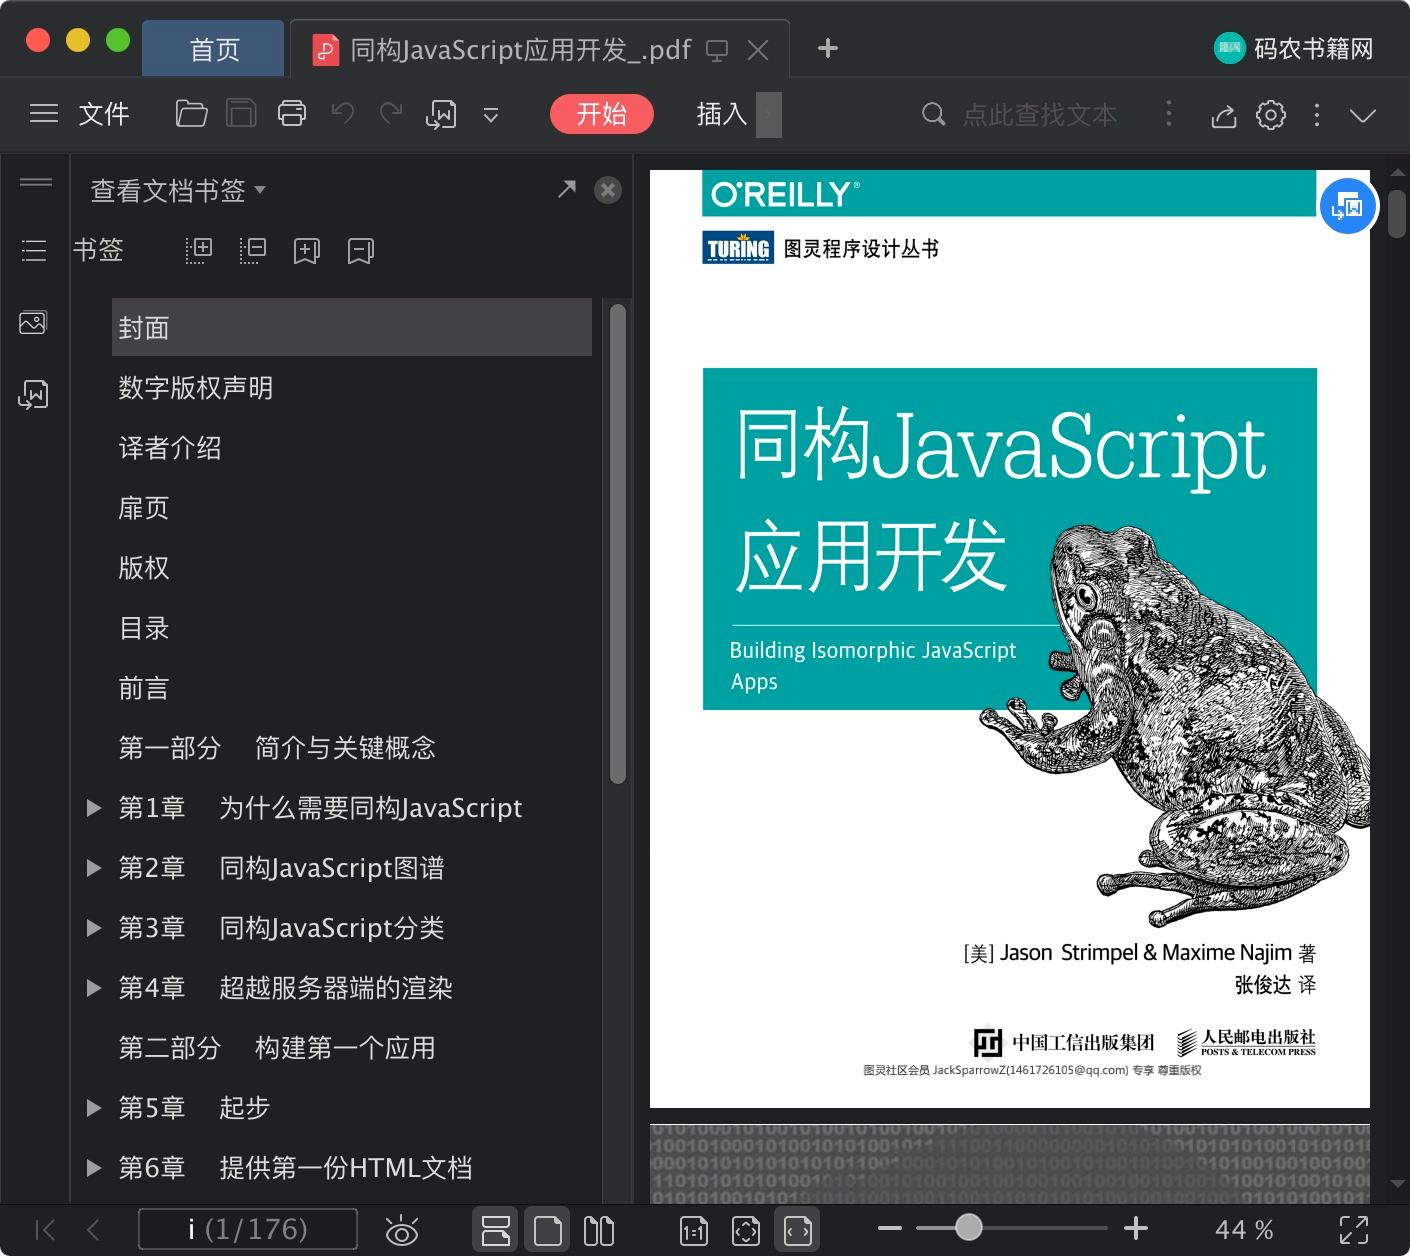Click the save disk icon
Viewport: 1410px width, 1256px height.
click(x=241, y=114)
